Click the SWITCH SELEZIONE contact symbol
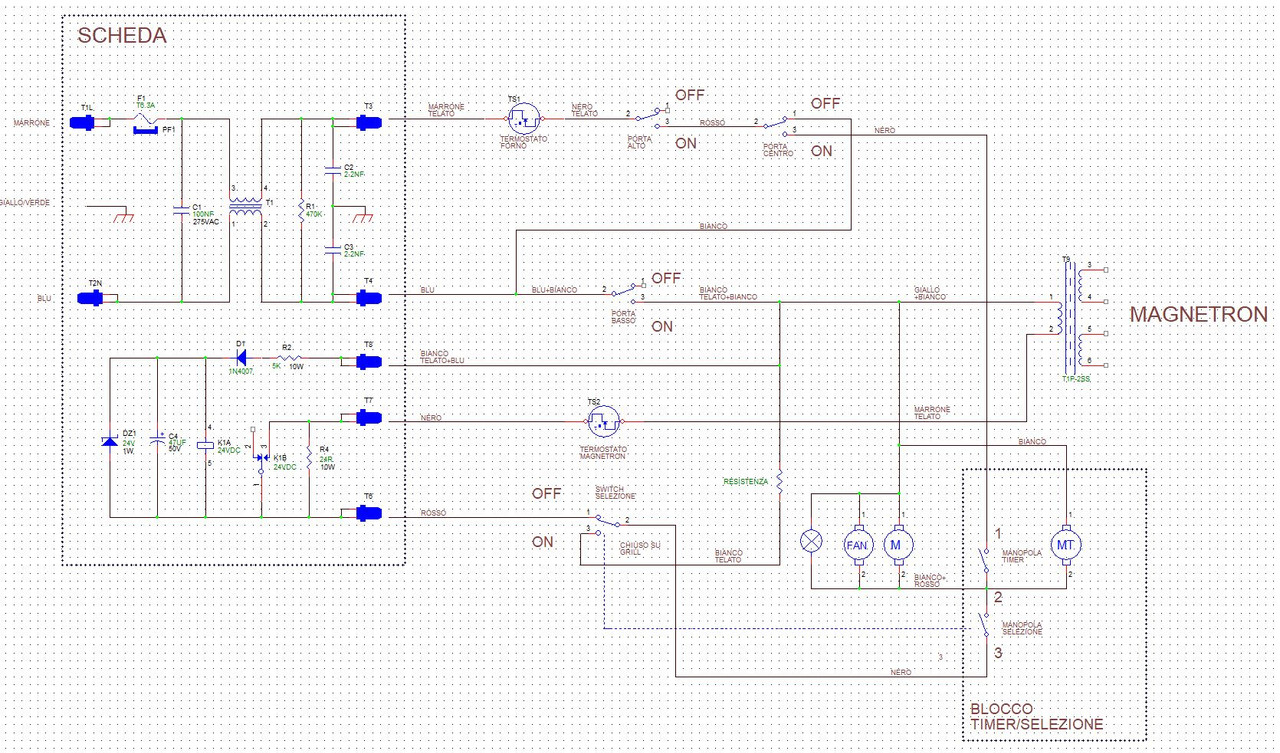The height and width of the screenshot is (753, 1280). click(x=607, y=525)
